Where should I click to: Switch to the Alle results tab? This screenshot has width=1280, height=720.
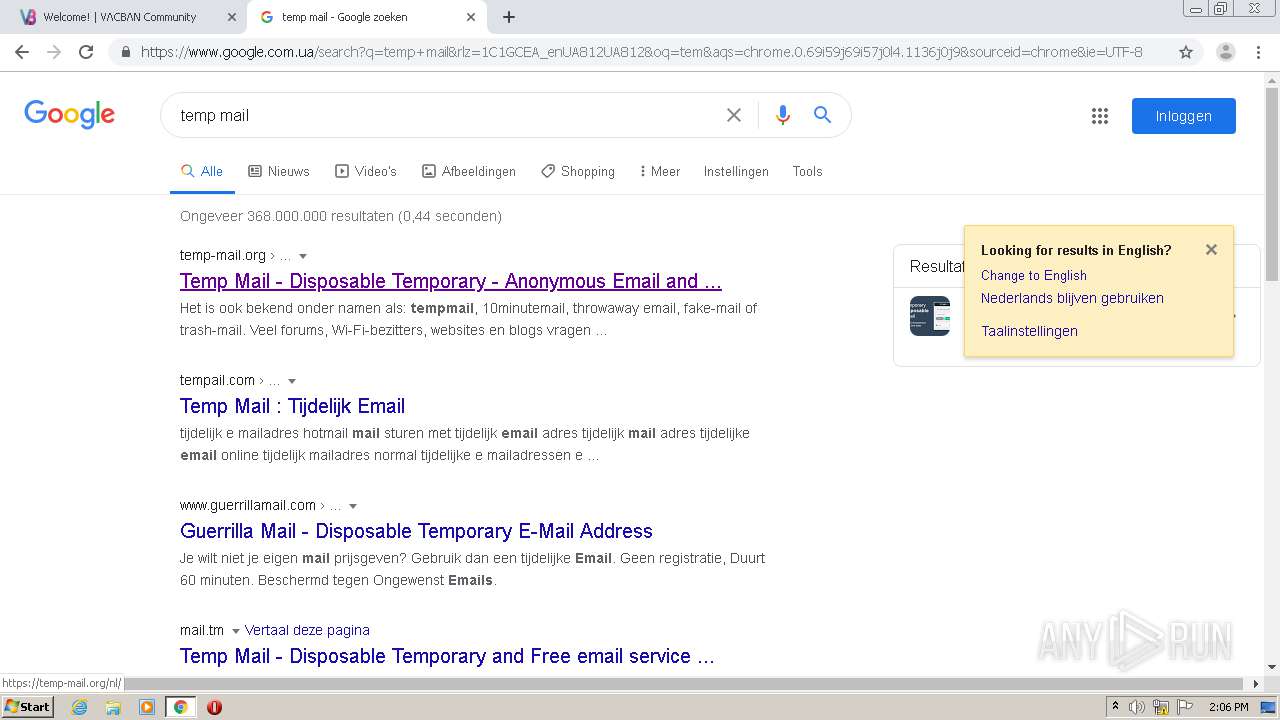click(x=202, y=171)
